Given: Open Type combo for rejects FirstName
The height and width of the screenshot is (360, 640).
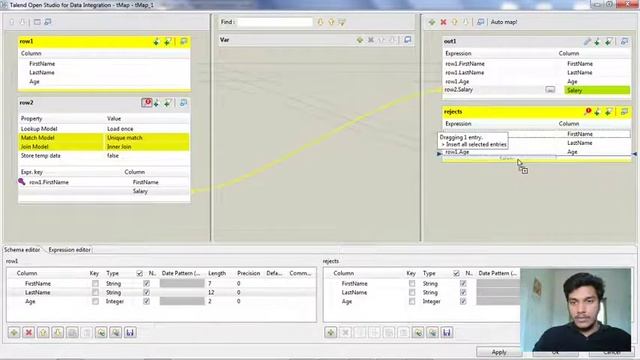Looking at the screenshot, I should [430, 283].
